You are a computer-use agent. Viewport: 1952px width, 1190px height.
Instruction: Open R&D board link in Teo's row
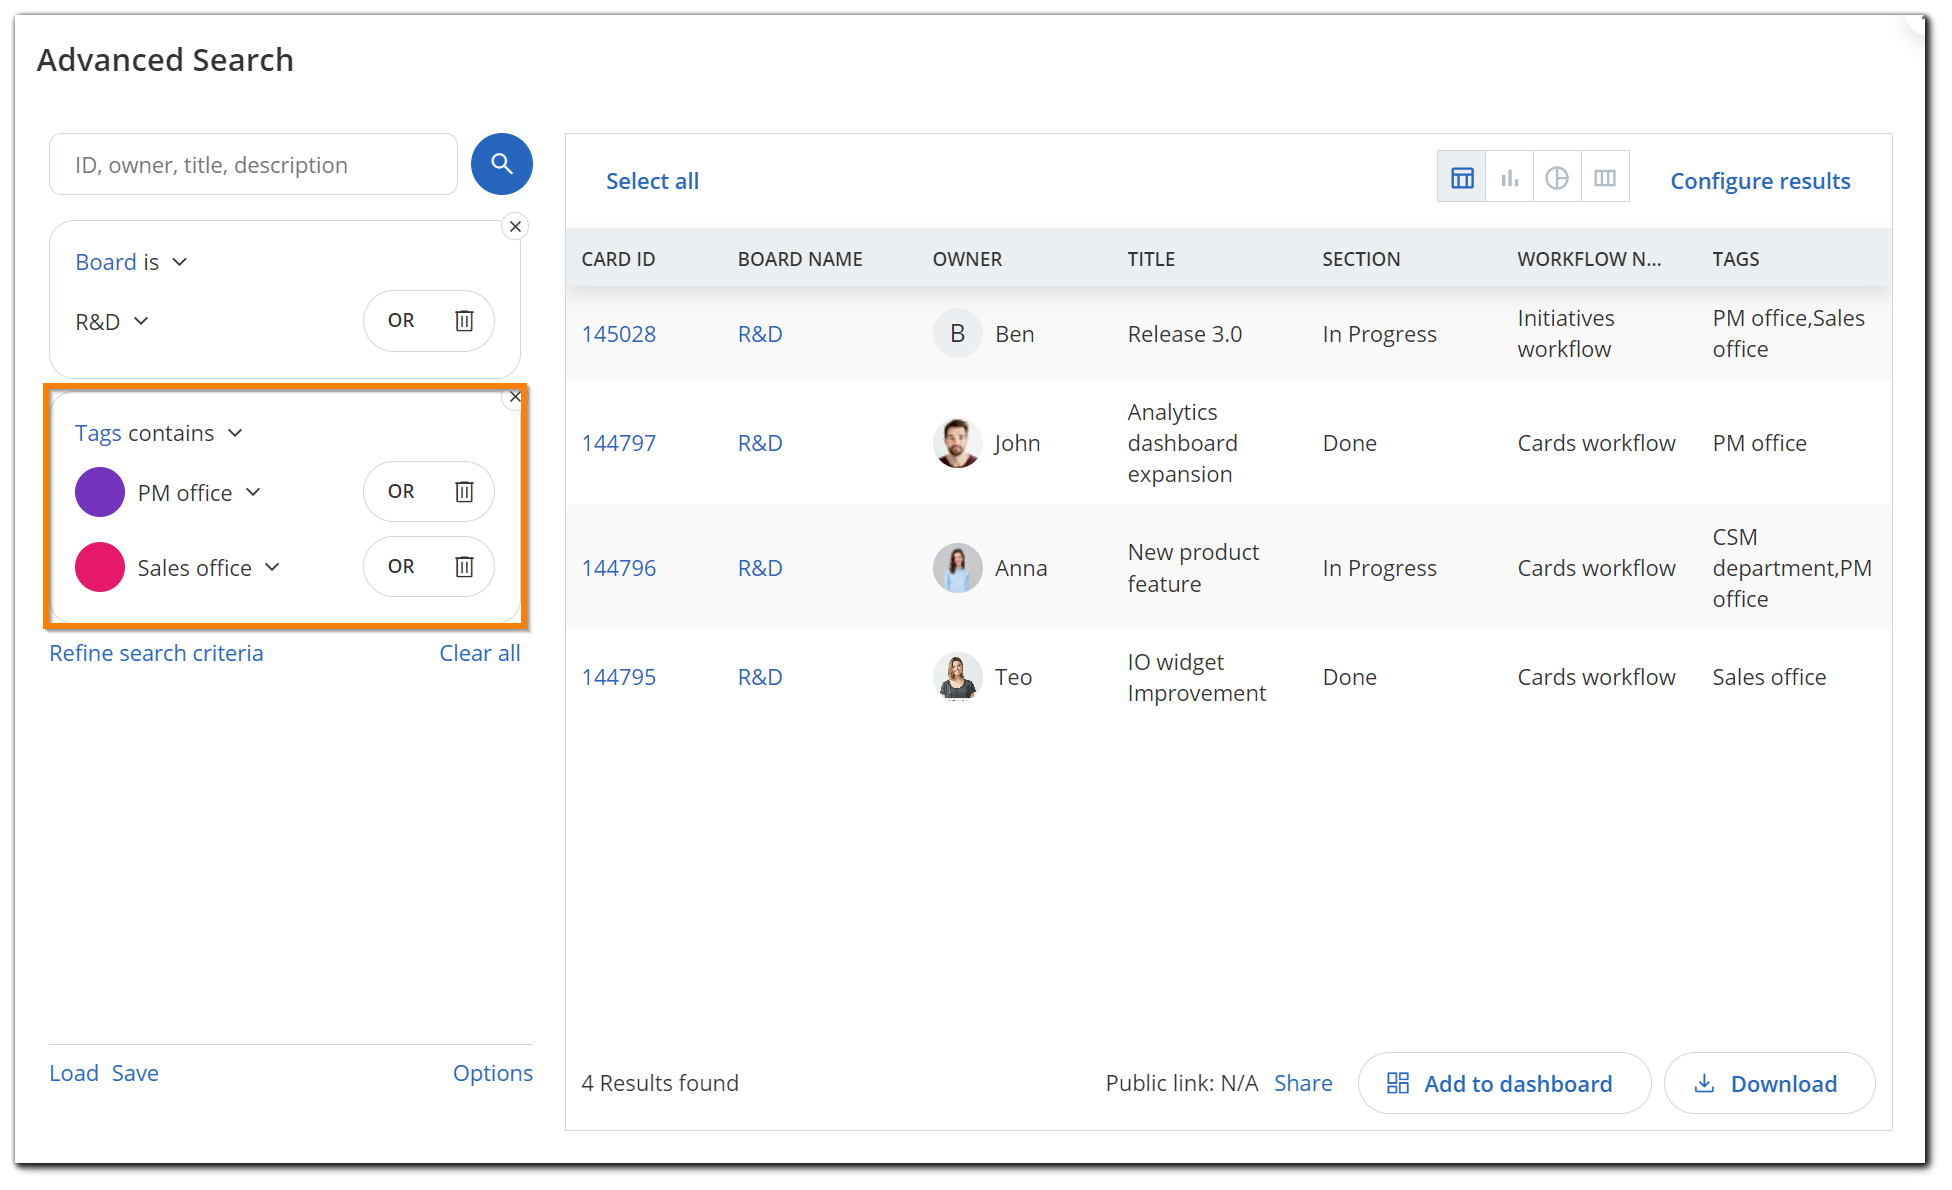[x=760, y=677]
